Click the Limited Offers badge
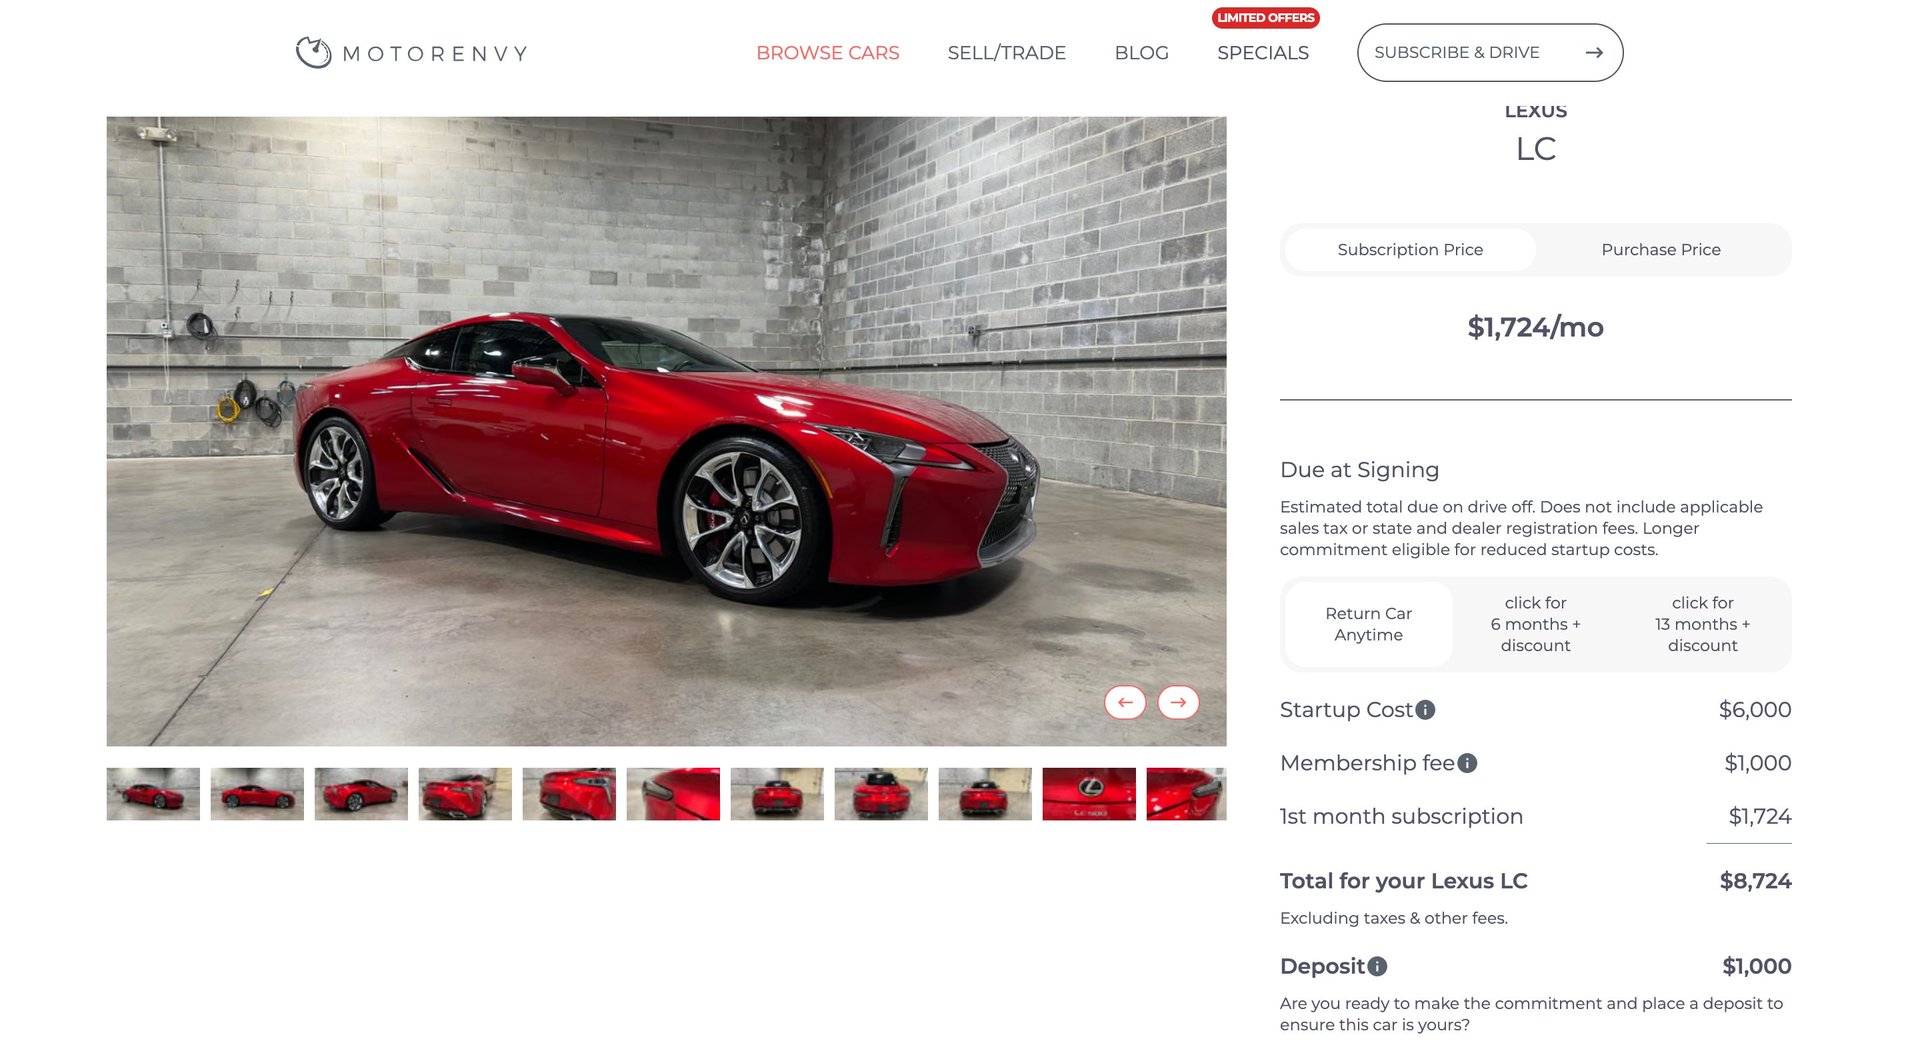 pos(1265,18)
